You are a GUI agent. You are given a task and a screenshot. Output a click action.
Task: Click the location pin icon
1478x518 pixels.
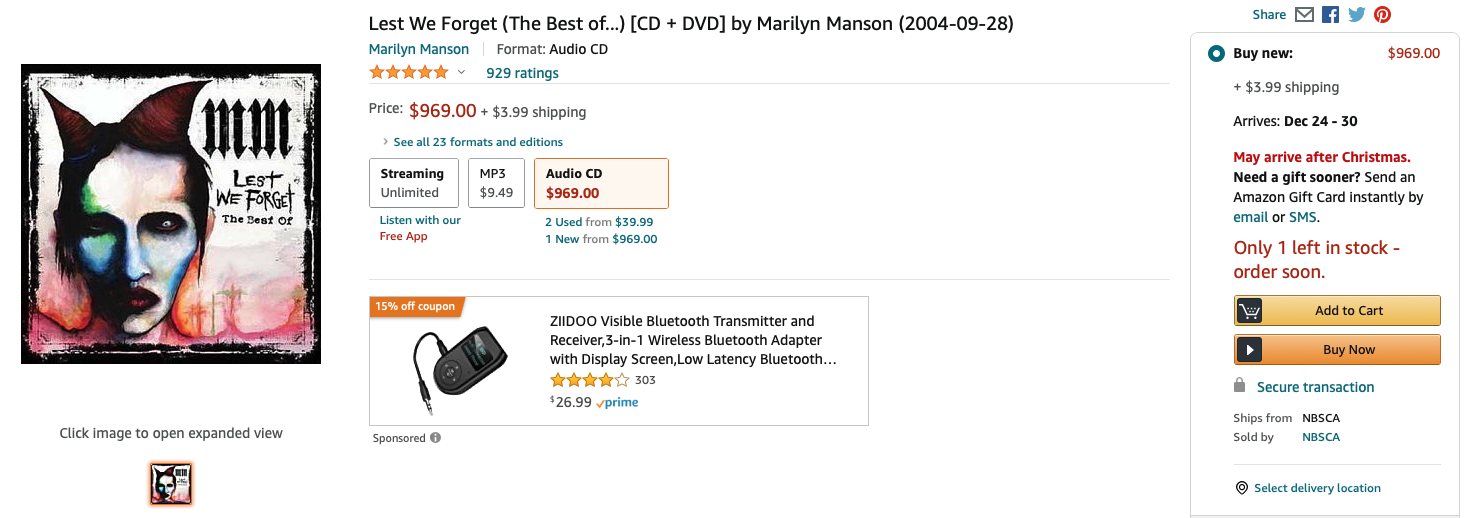[x=1242, y=488]
